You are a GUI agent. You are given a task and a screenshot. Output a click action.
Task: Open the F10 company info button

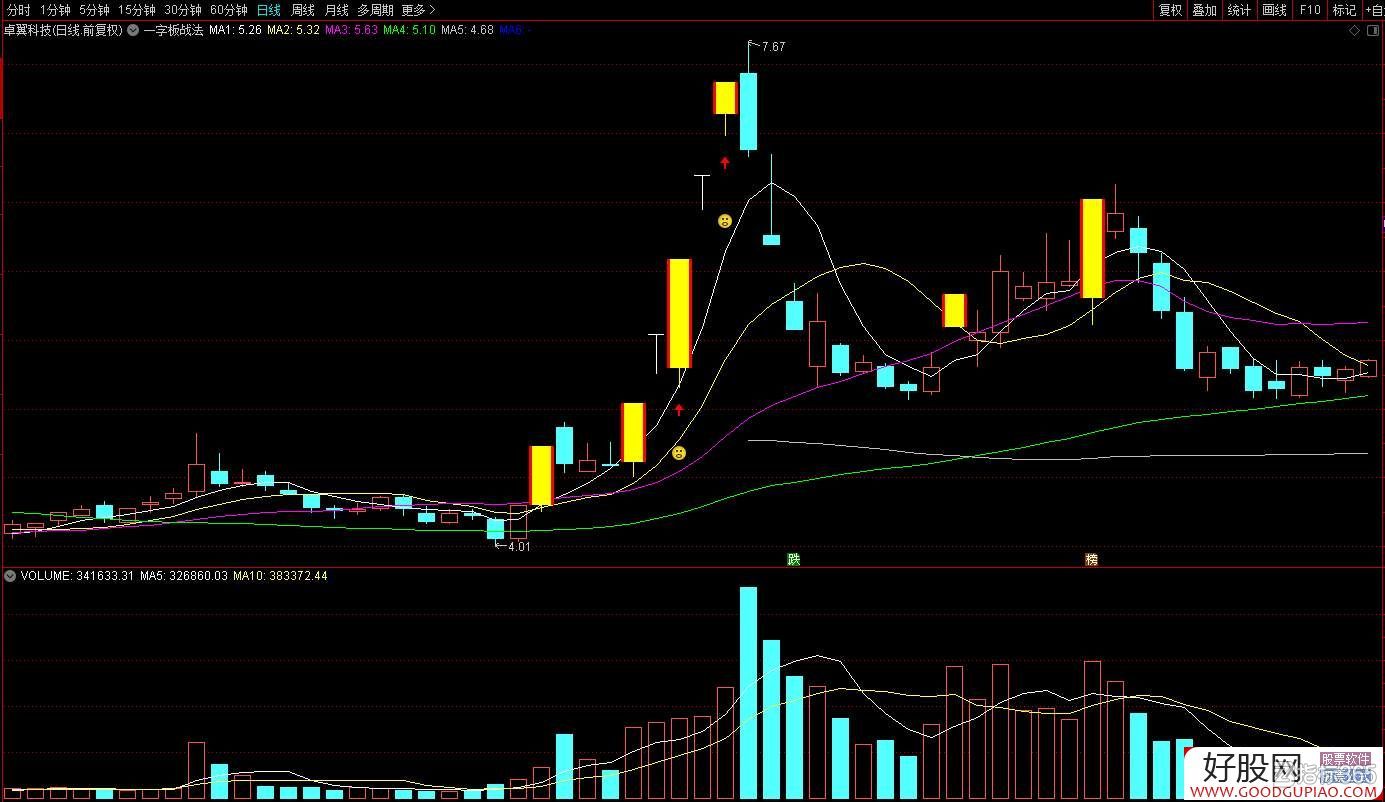1309,10
